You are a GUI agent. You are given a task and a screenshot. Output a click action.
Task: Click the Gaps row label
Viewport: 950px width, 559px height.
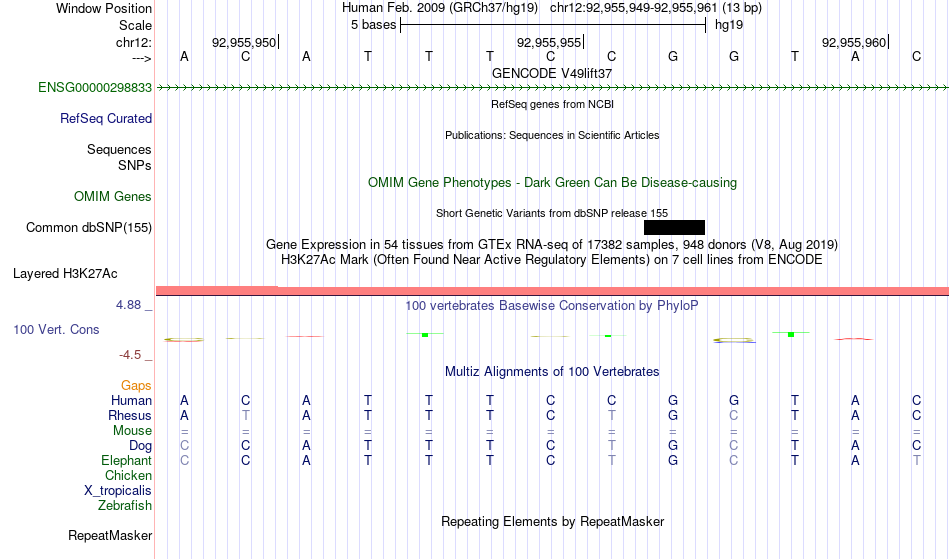click(x=136, y=386)
